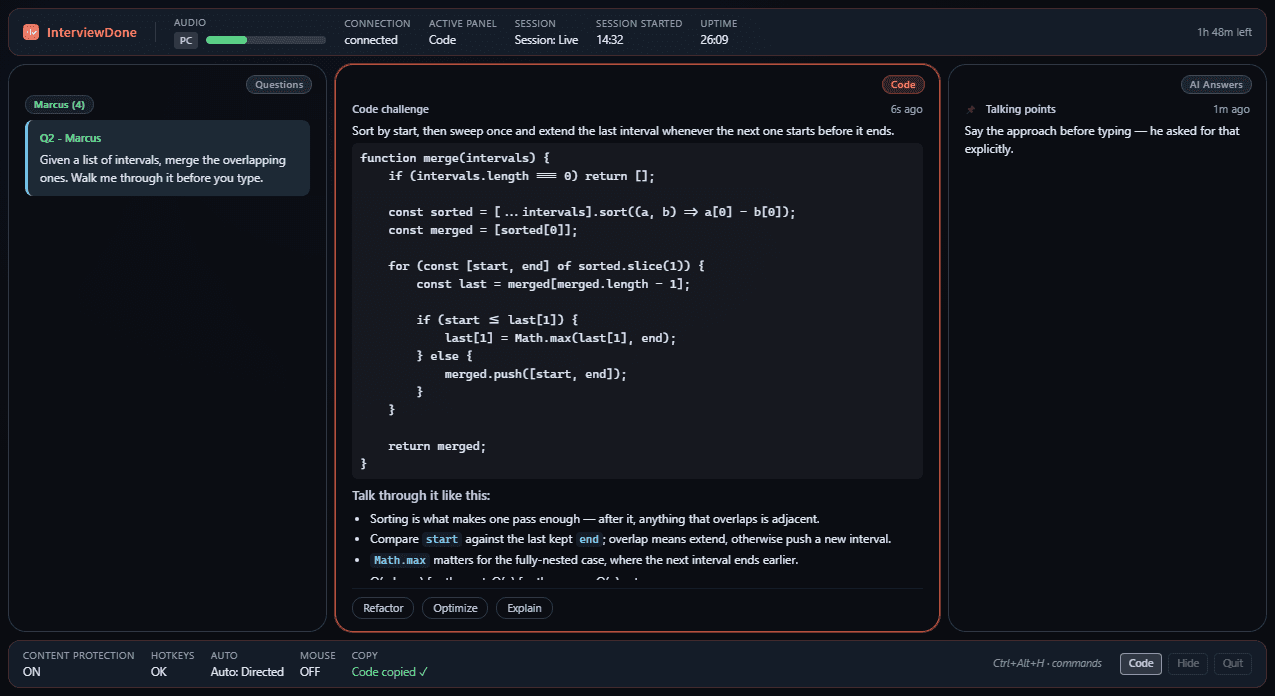This screenshot has width=1275, height=696.
Task: Toggle the Content Protection ON status
Action: (x=32, y=672)
